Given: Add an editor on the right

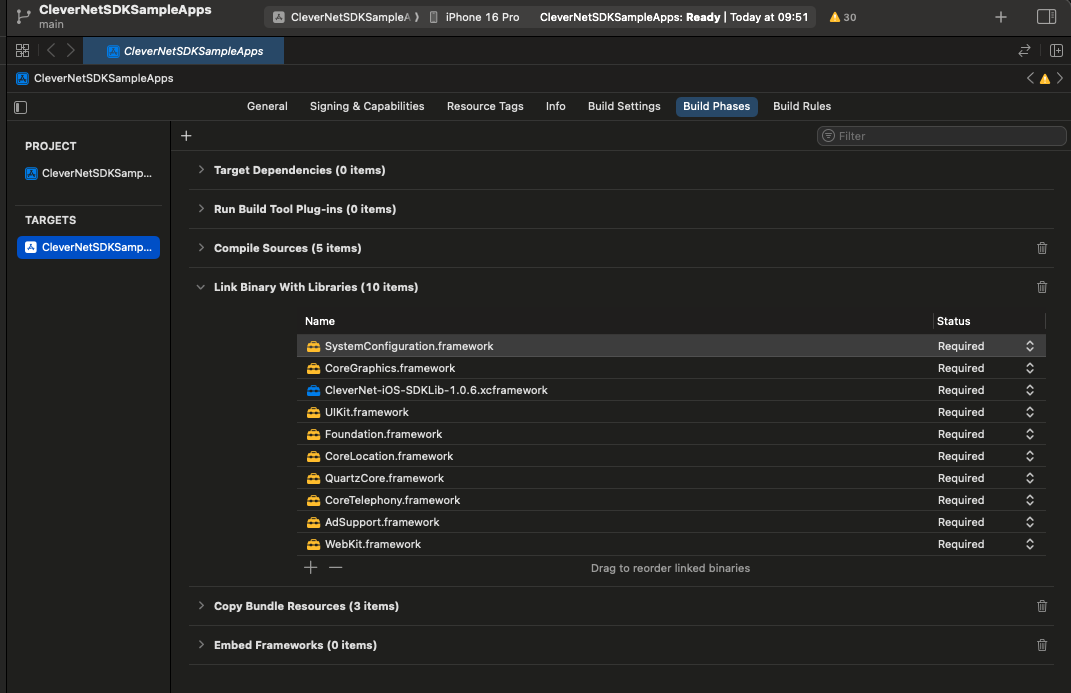Looking at the screenshot, I should 1056,51.
